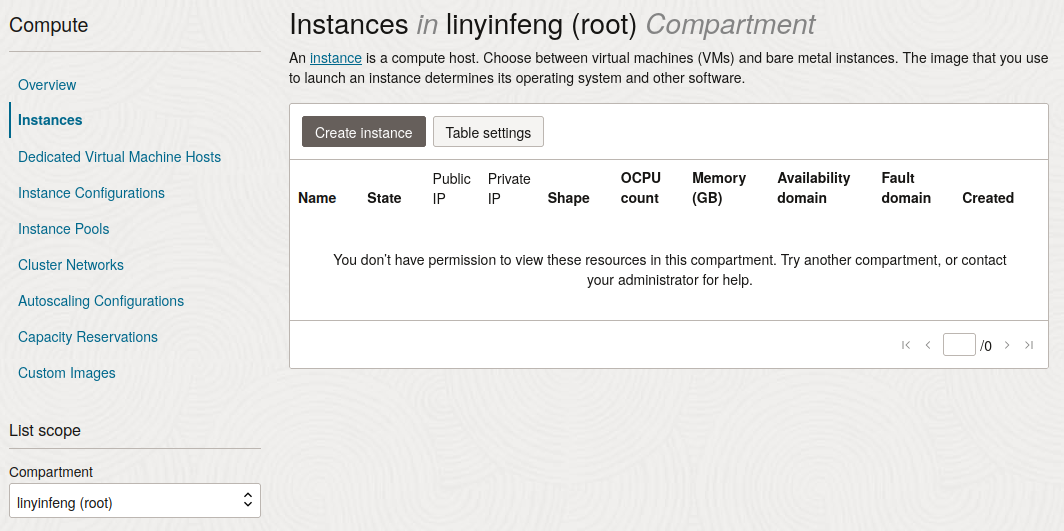Jump to last page pagination icon
The image size is (1064, 531).
pos(1029,345)
